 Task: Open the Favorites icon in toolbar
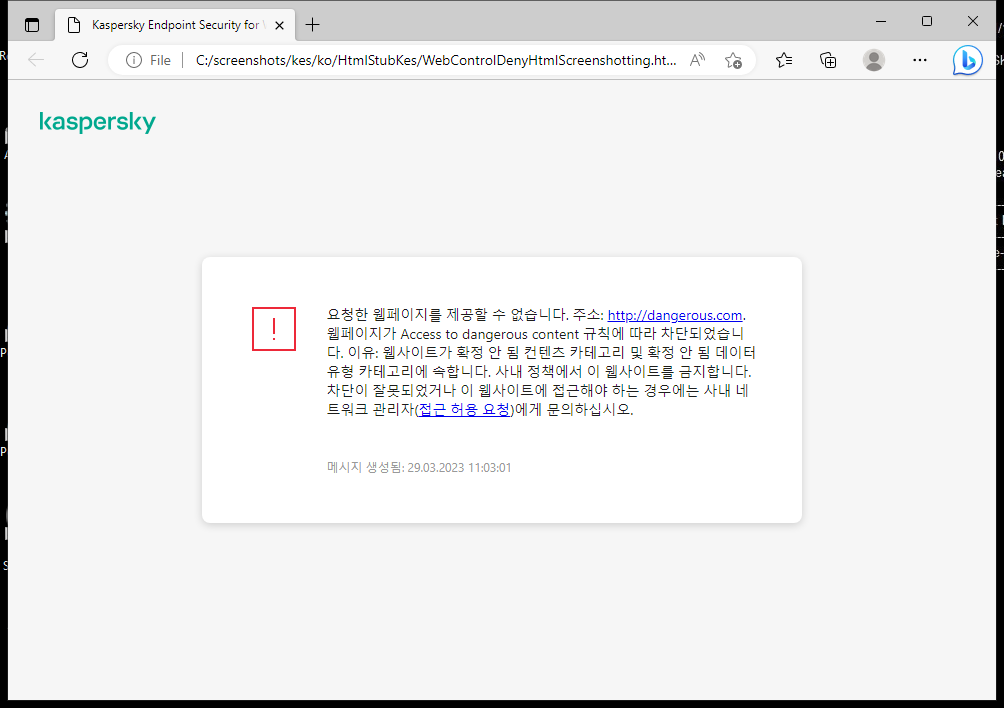click(x=783, y=60)
